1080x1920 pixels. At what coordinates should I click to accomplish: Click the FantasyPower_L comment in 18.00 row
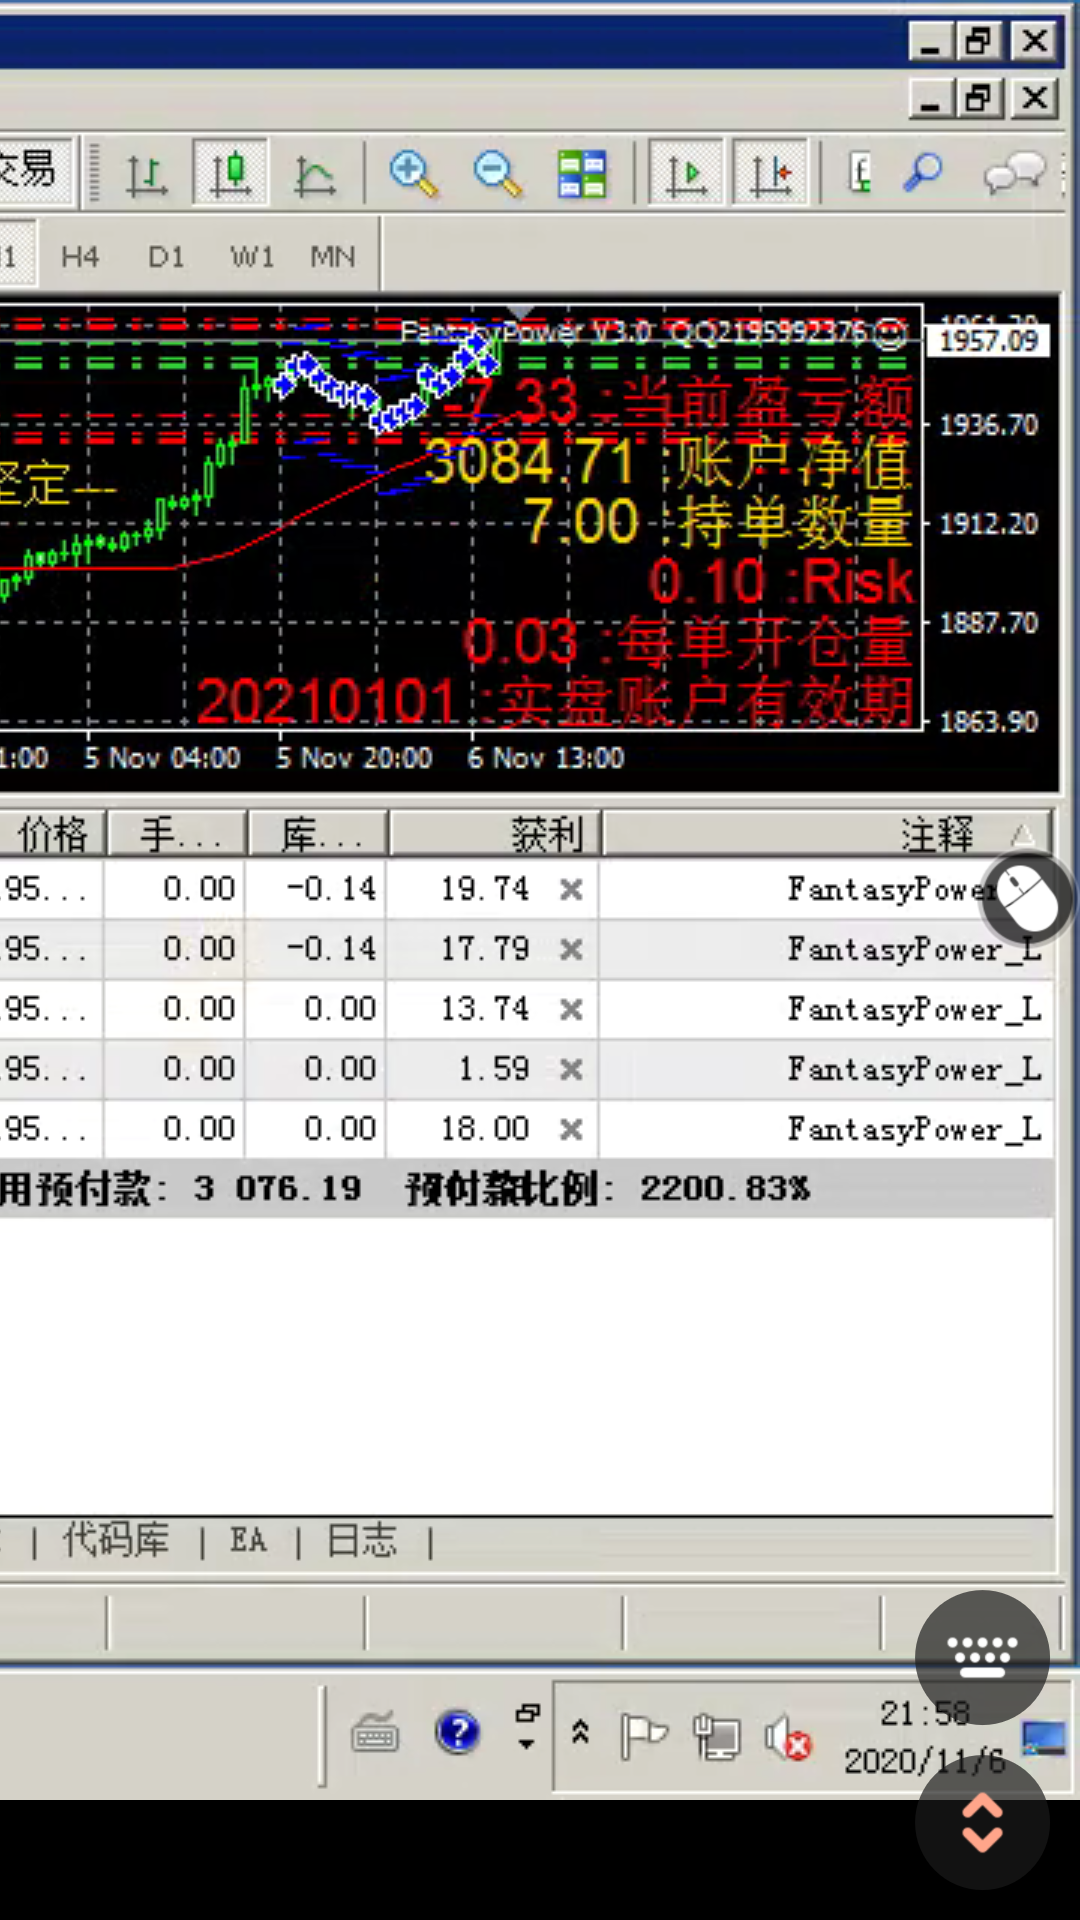(915, 1129)
